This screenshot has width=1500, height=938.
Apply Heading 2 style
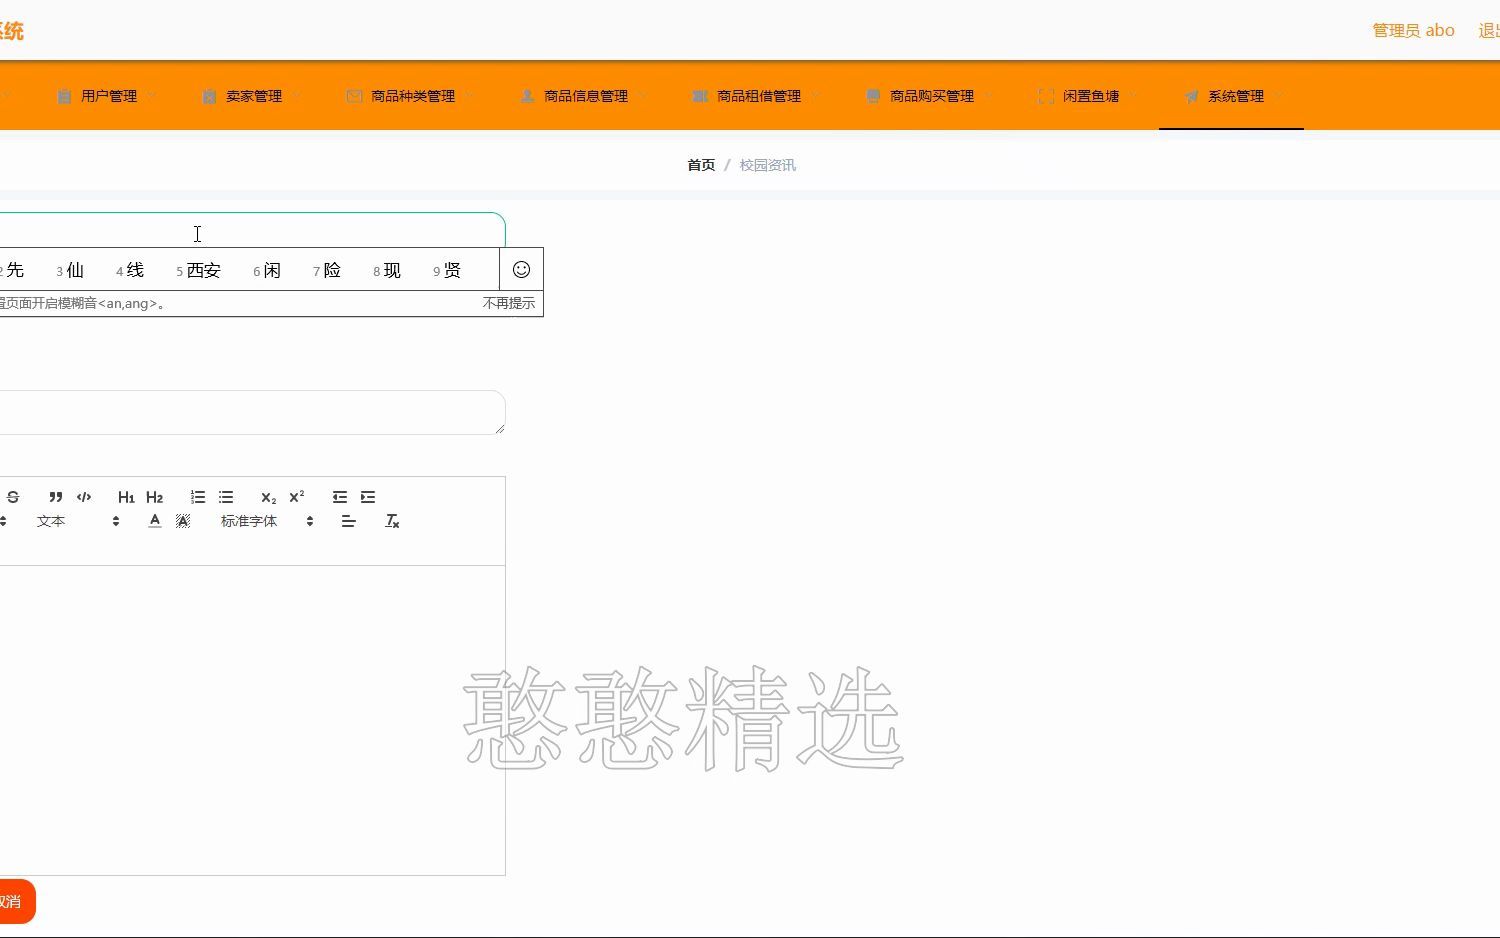tap(154, 497)
